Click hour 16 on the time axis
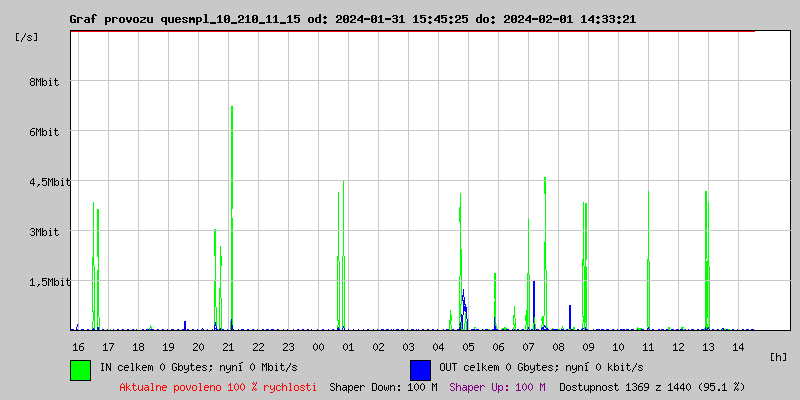 click(78, 346)
